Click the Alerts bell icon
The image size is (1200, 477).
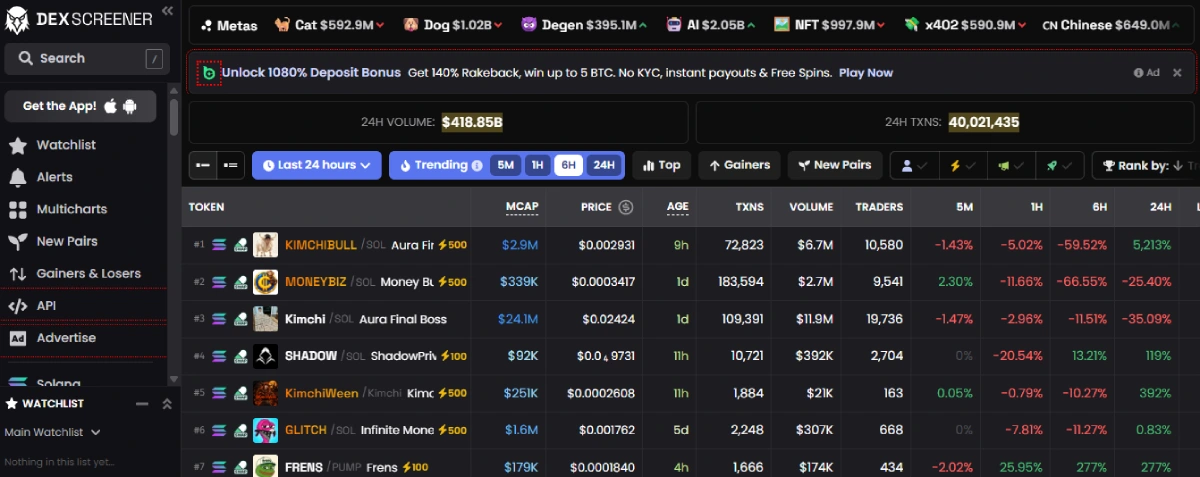[17, 178]
